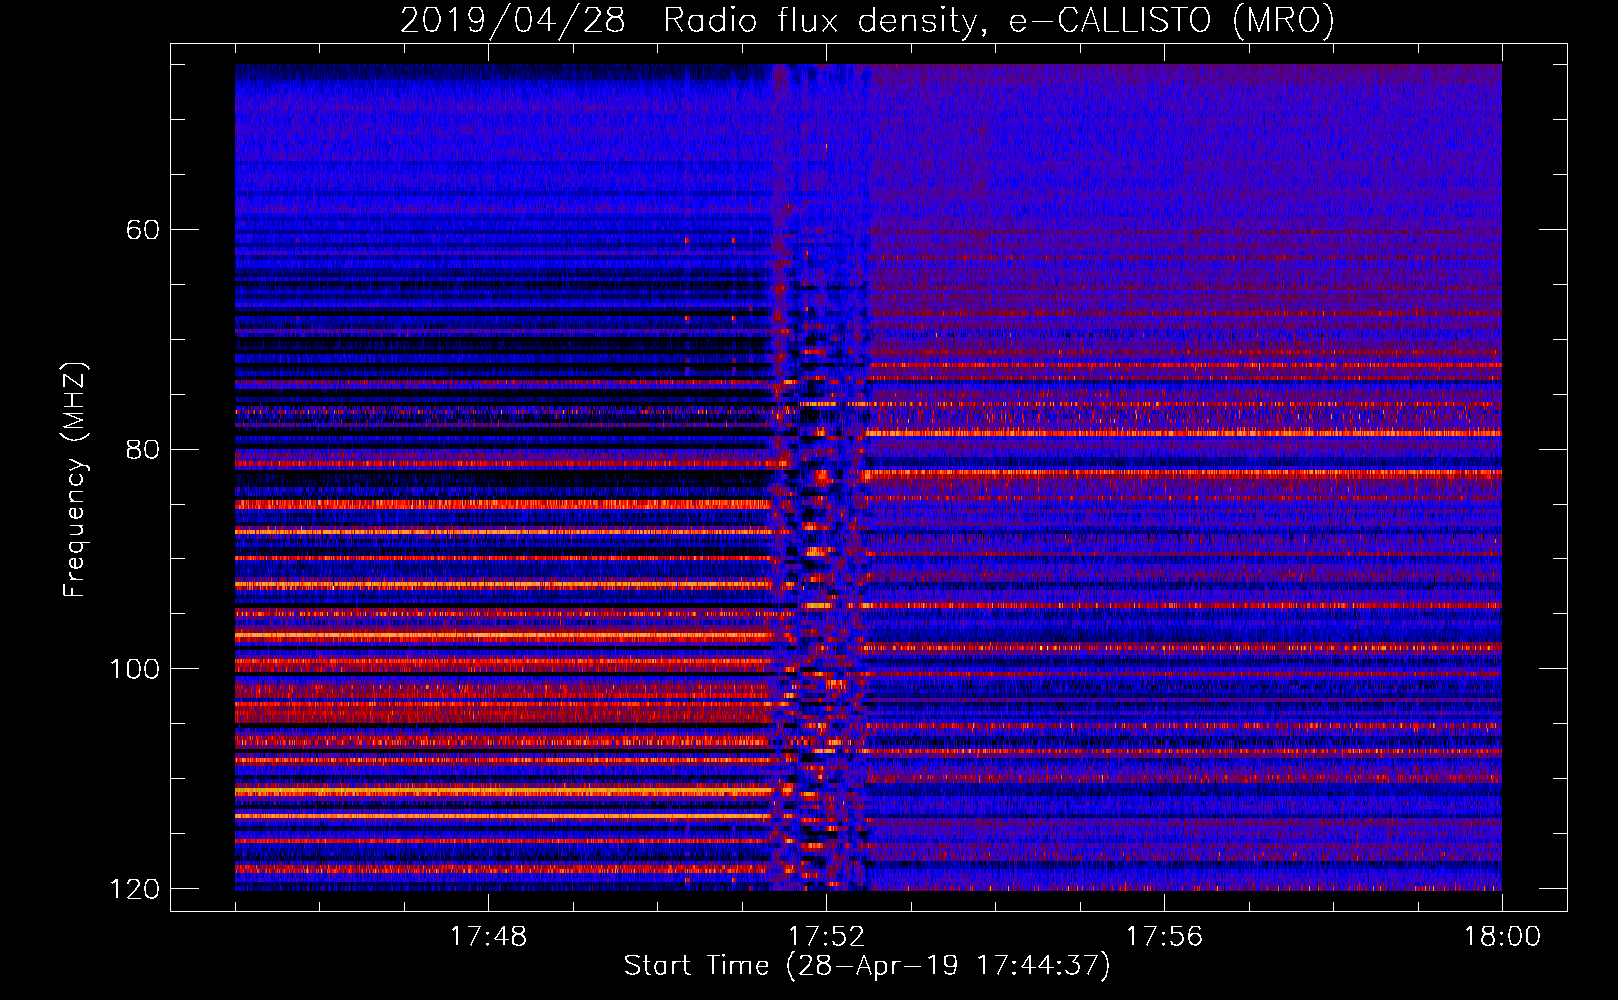Click the 18:00 time tick label
Image resolution: width=1618 pixels, height=1000 pixels.
click(1502, 937)
